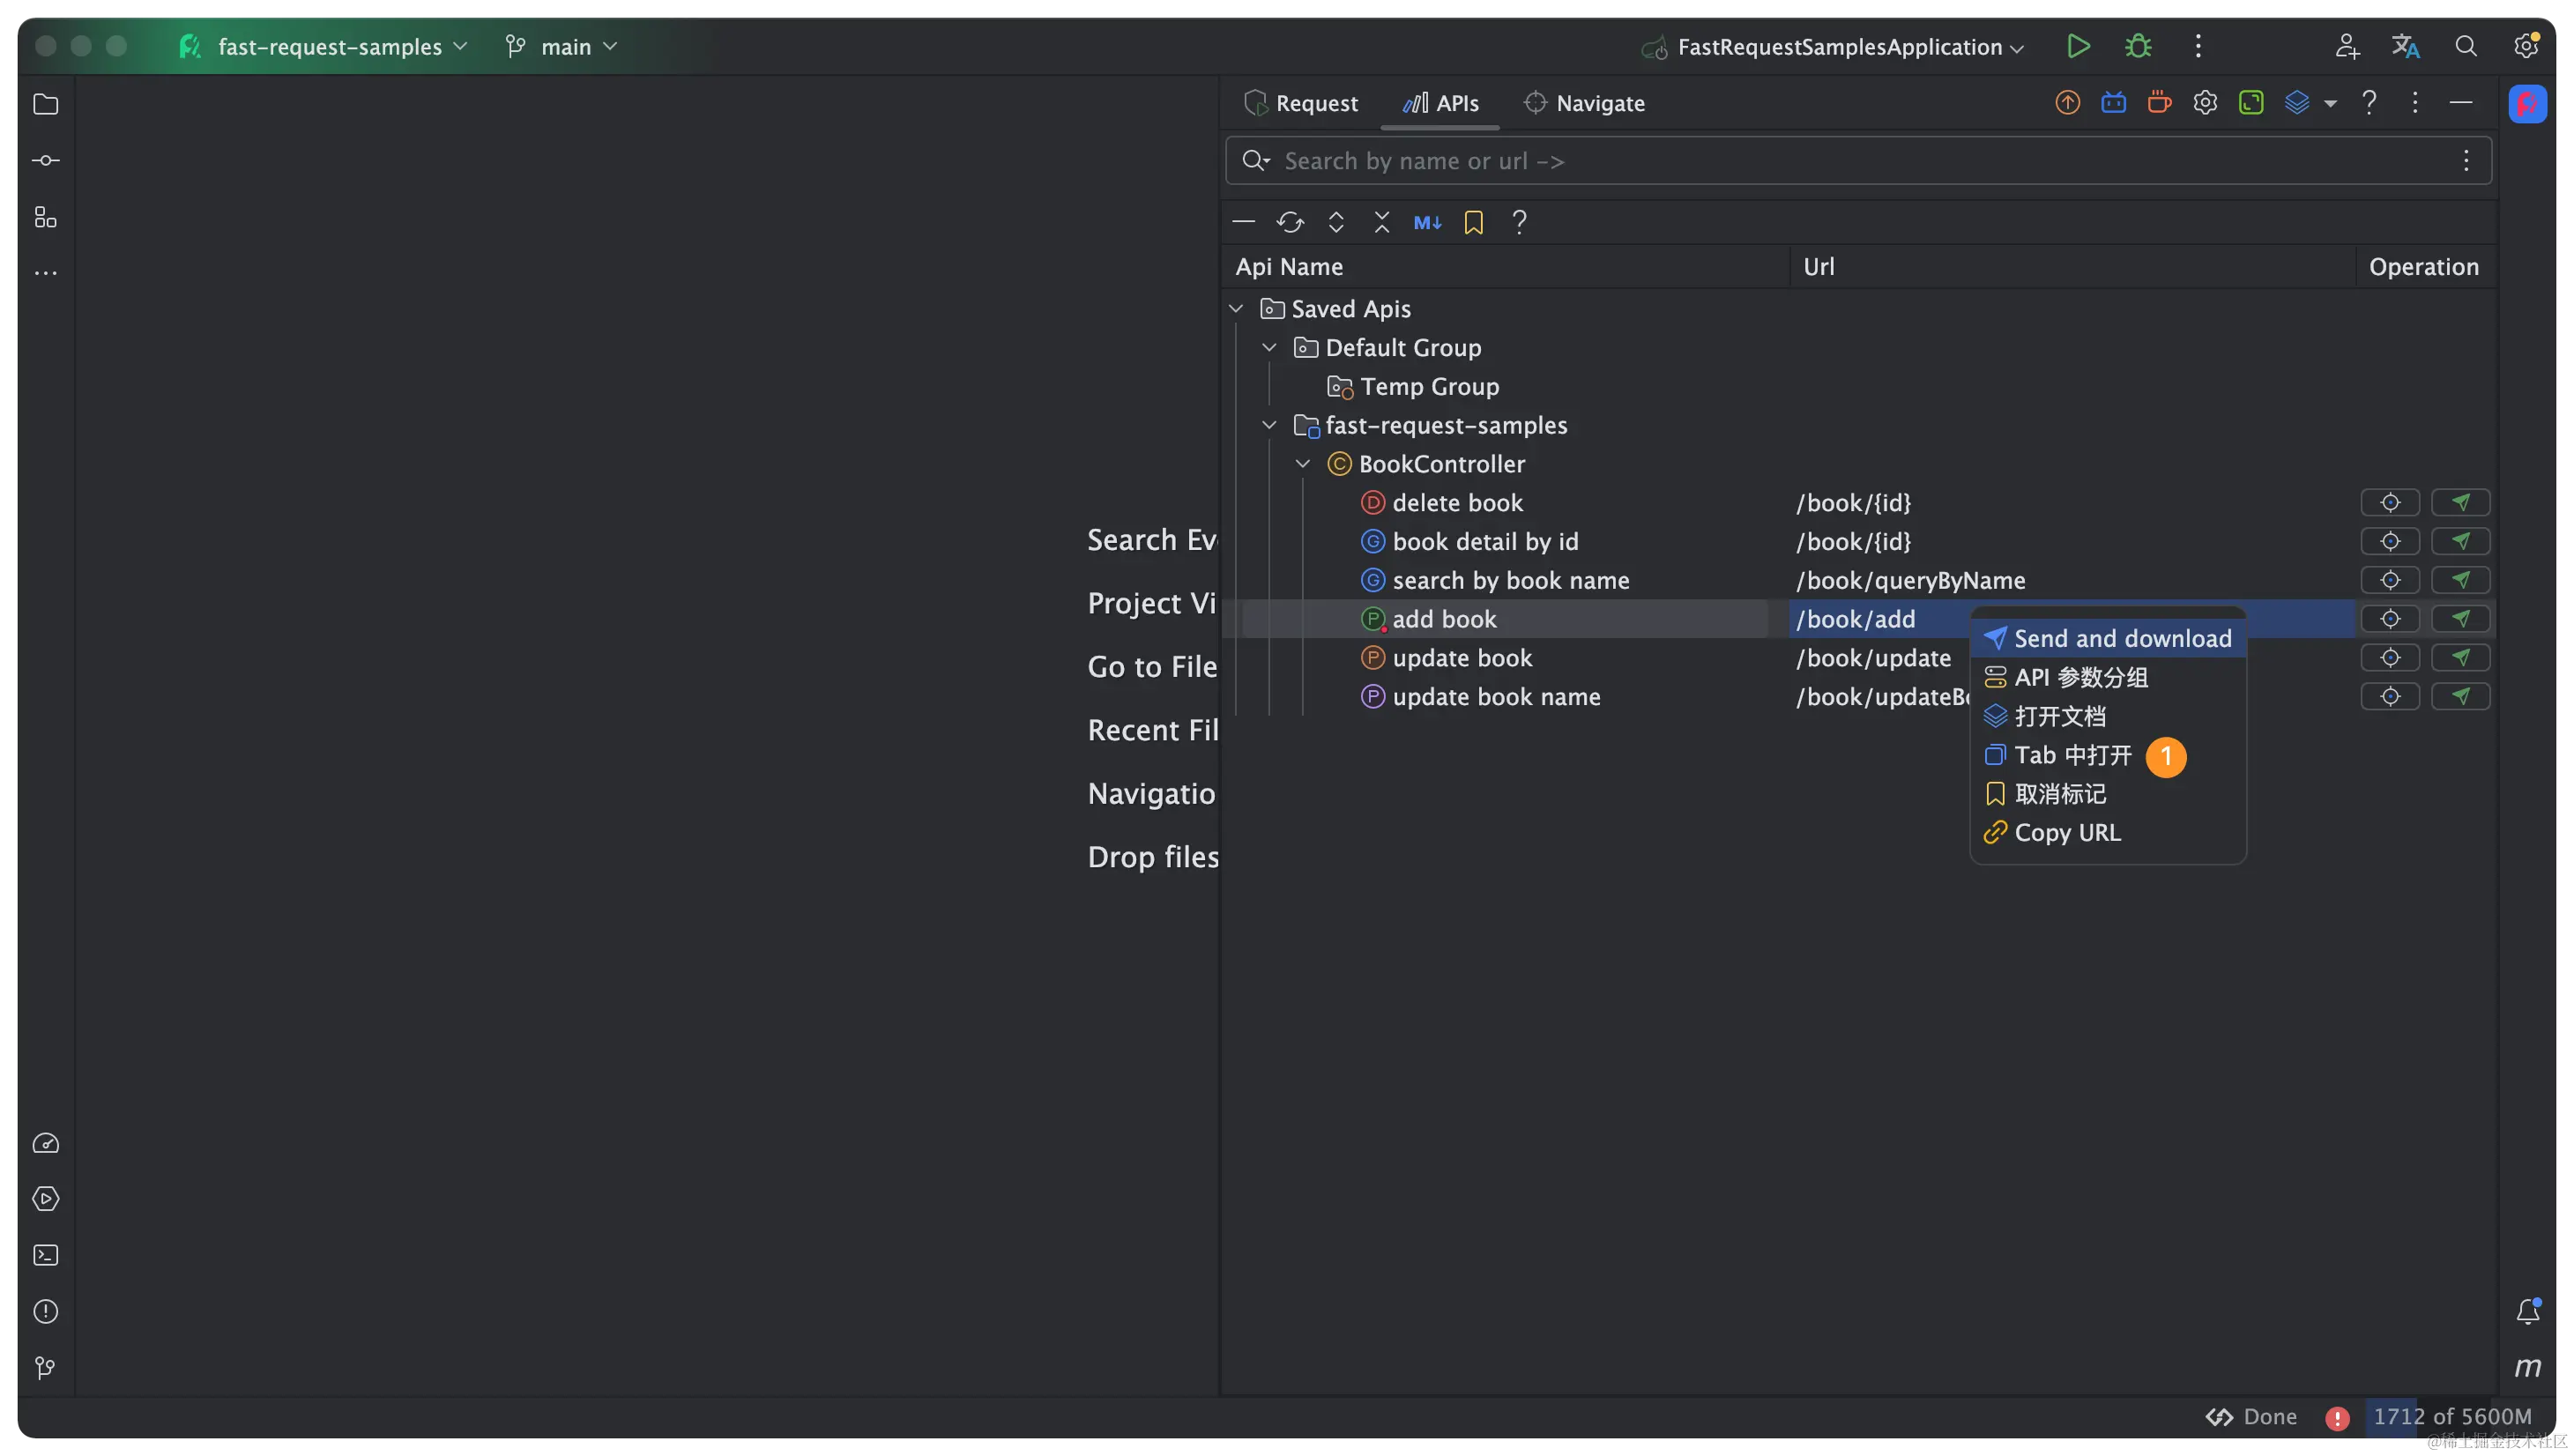Choose Send and download from the context menu

point(2108,638)
